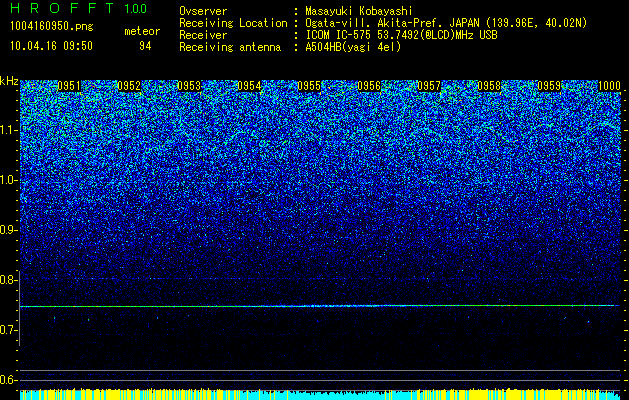Click the Receiver field label
The height and width of the screenshot is (400, 629).
tap(203, 35)
